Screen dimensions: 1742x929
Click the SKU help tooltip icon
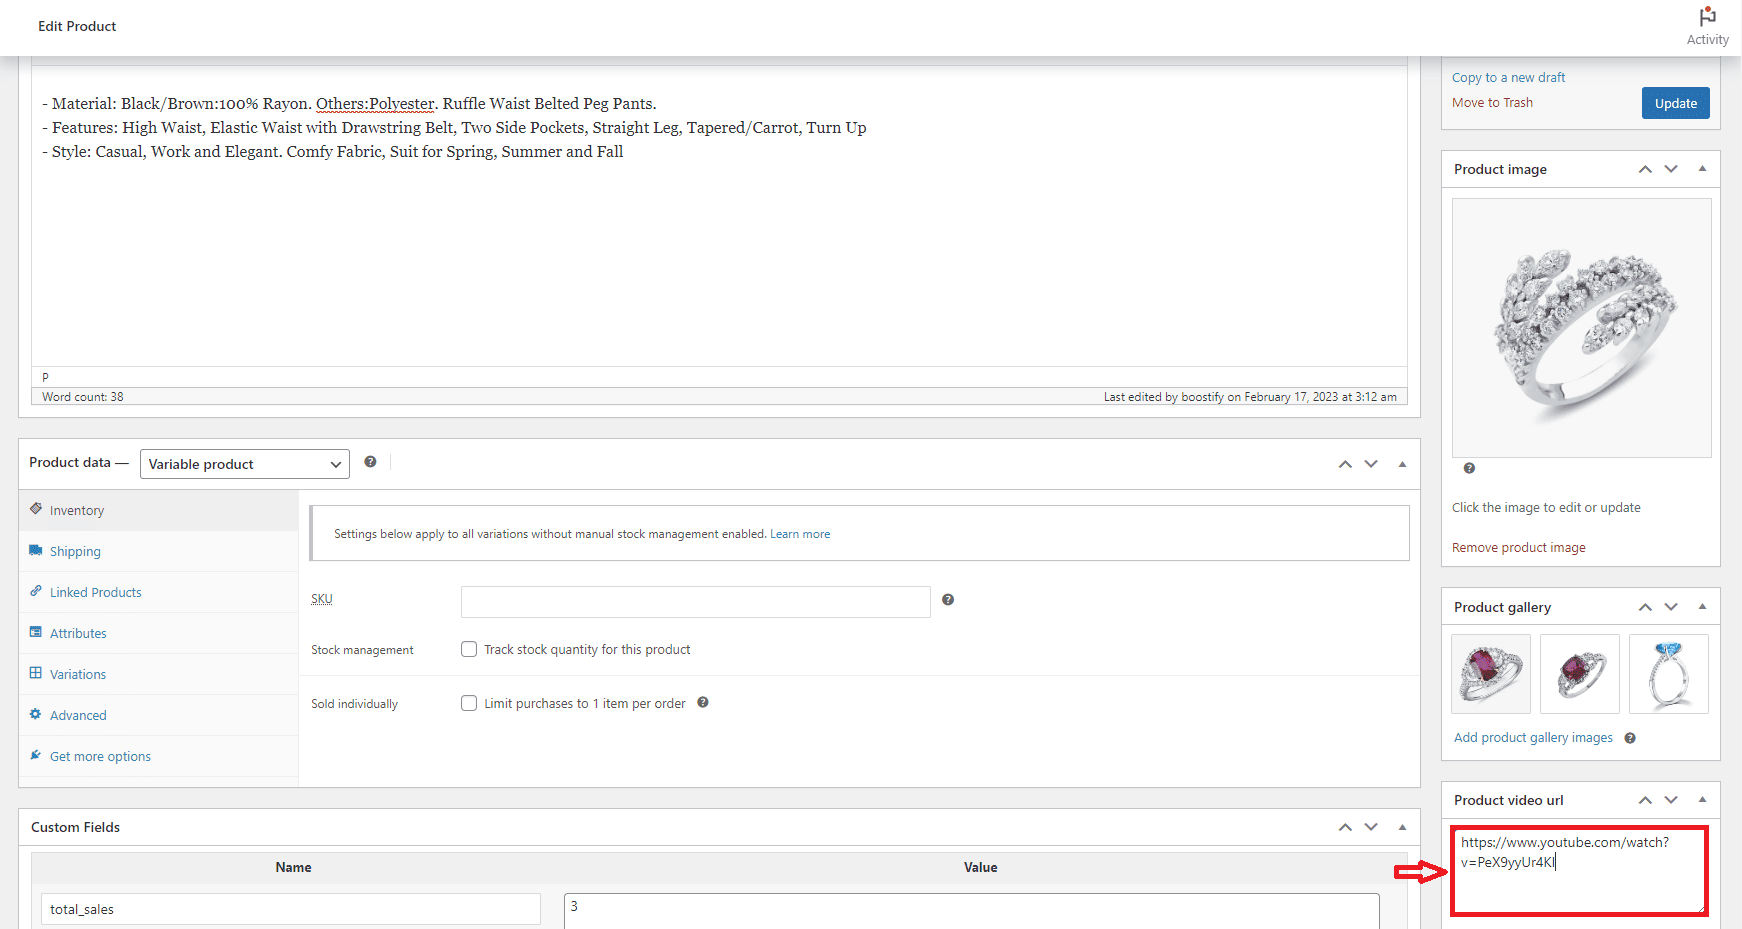point(948,600)
